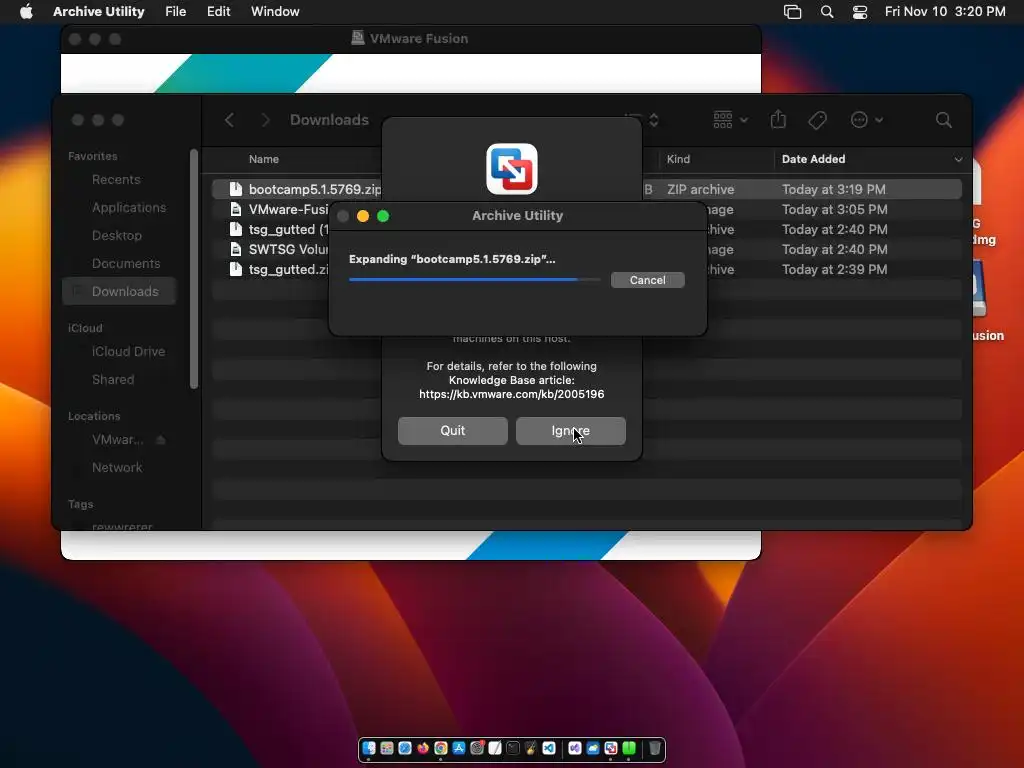1024x768 pixels.
Task: Open Spotlight search in menu bar
Action: [827, 12]
